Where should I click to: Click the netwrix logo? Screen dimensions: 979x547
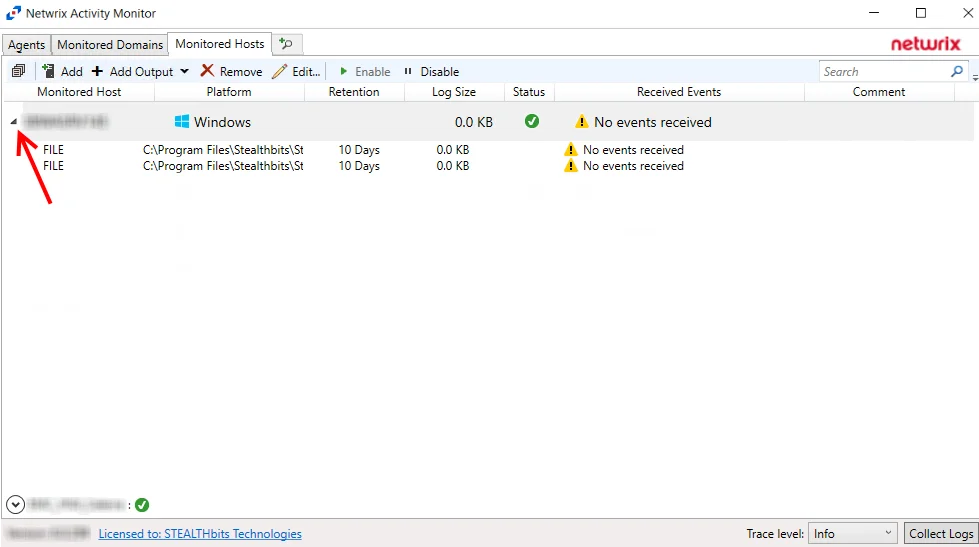pos(925,44)
